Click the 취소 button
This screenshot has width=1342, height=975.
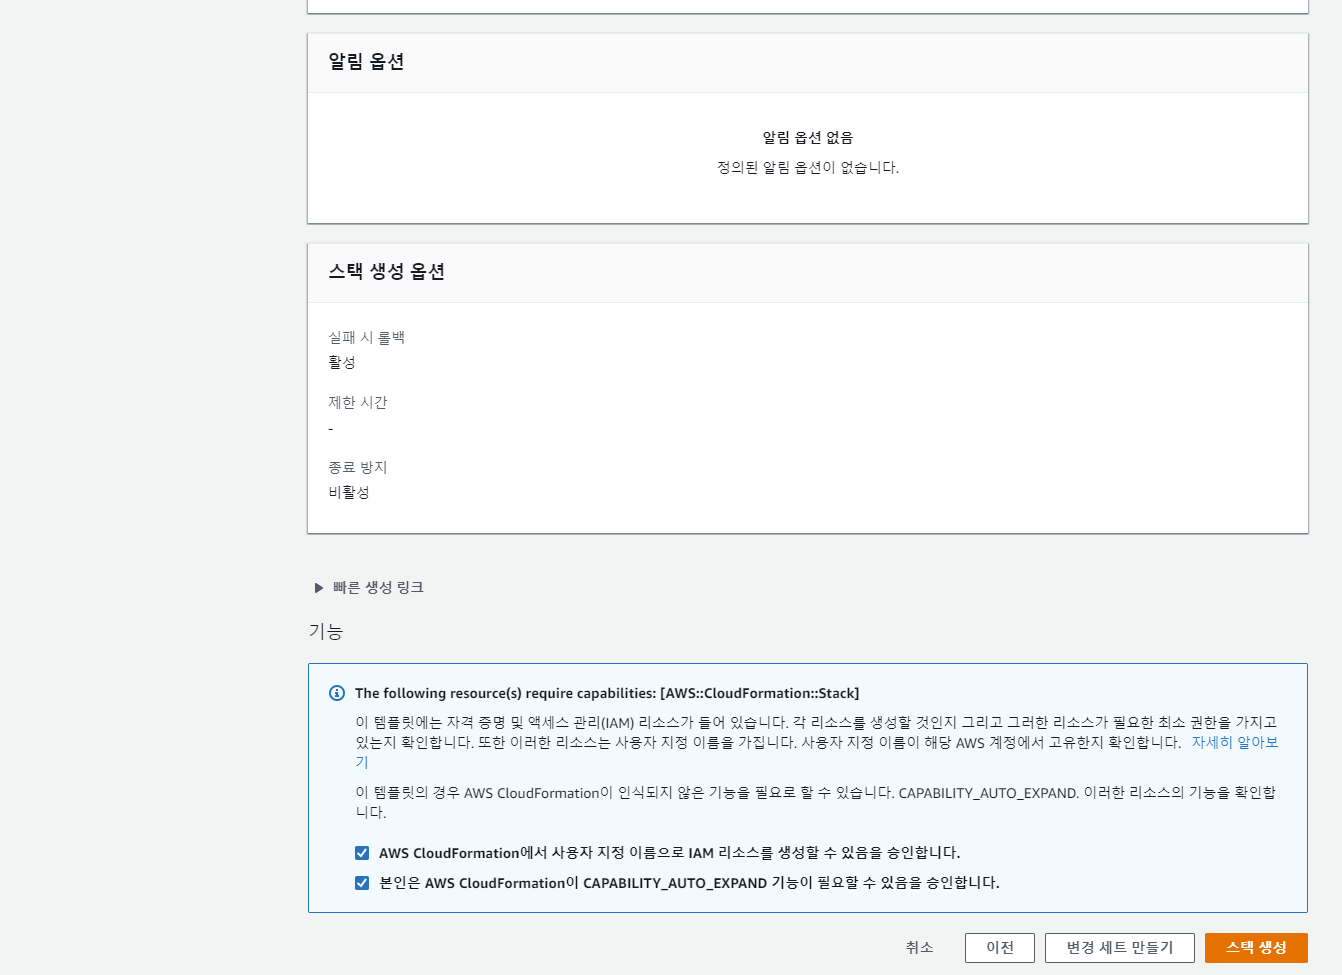[x=919, y=947]
